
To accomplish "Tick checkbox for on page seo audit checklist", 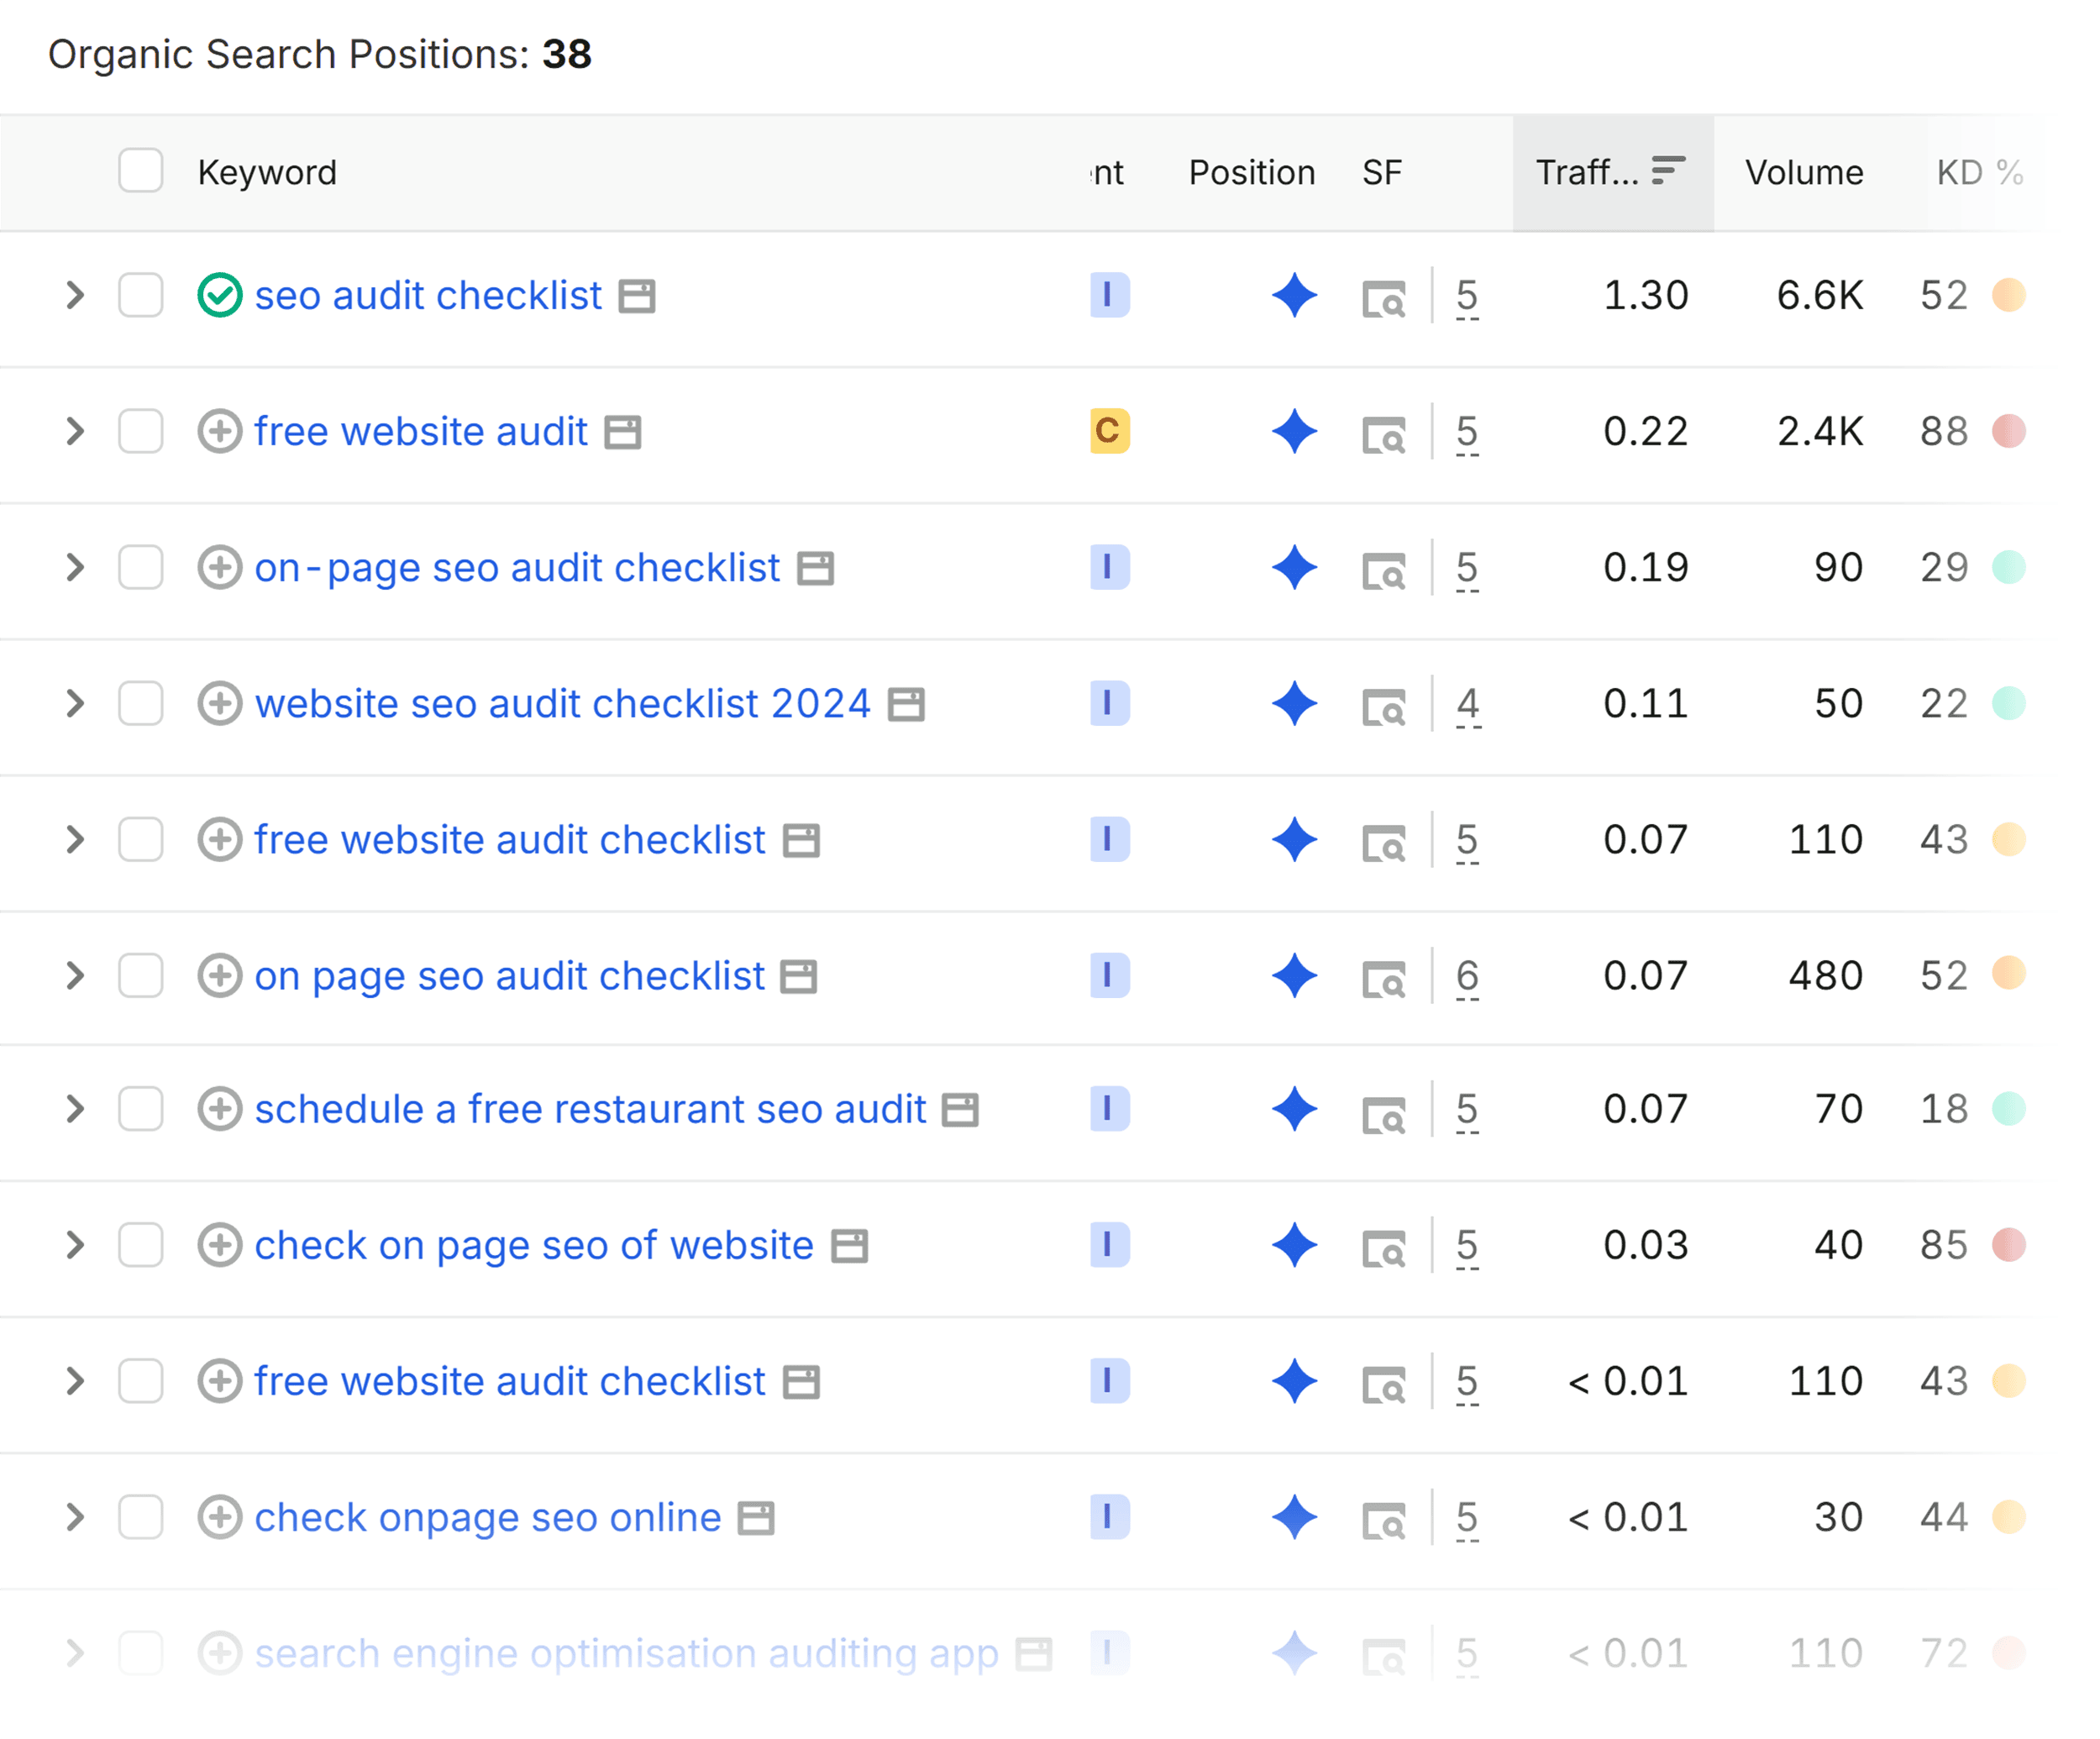I will click(141, 976).
